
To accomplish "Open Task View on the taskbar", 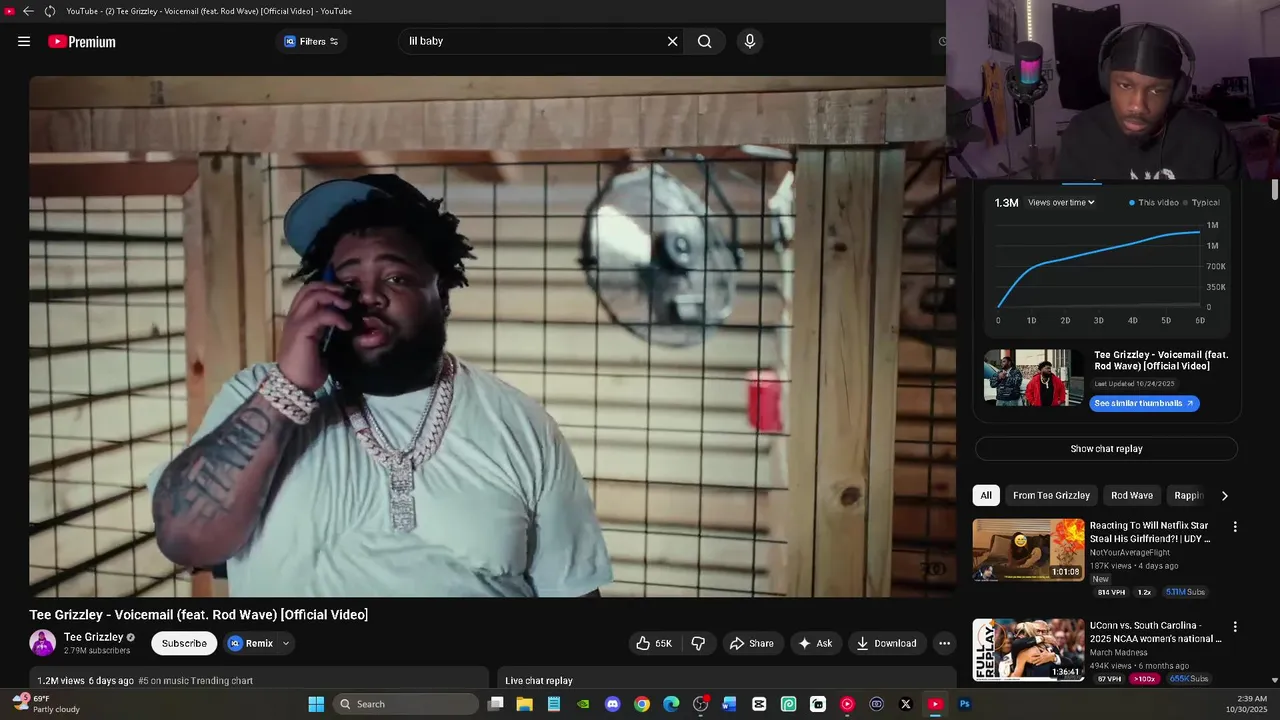I will 495,704.
